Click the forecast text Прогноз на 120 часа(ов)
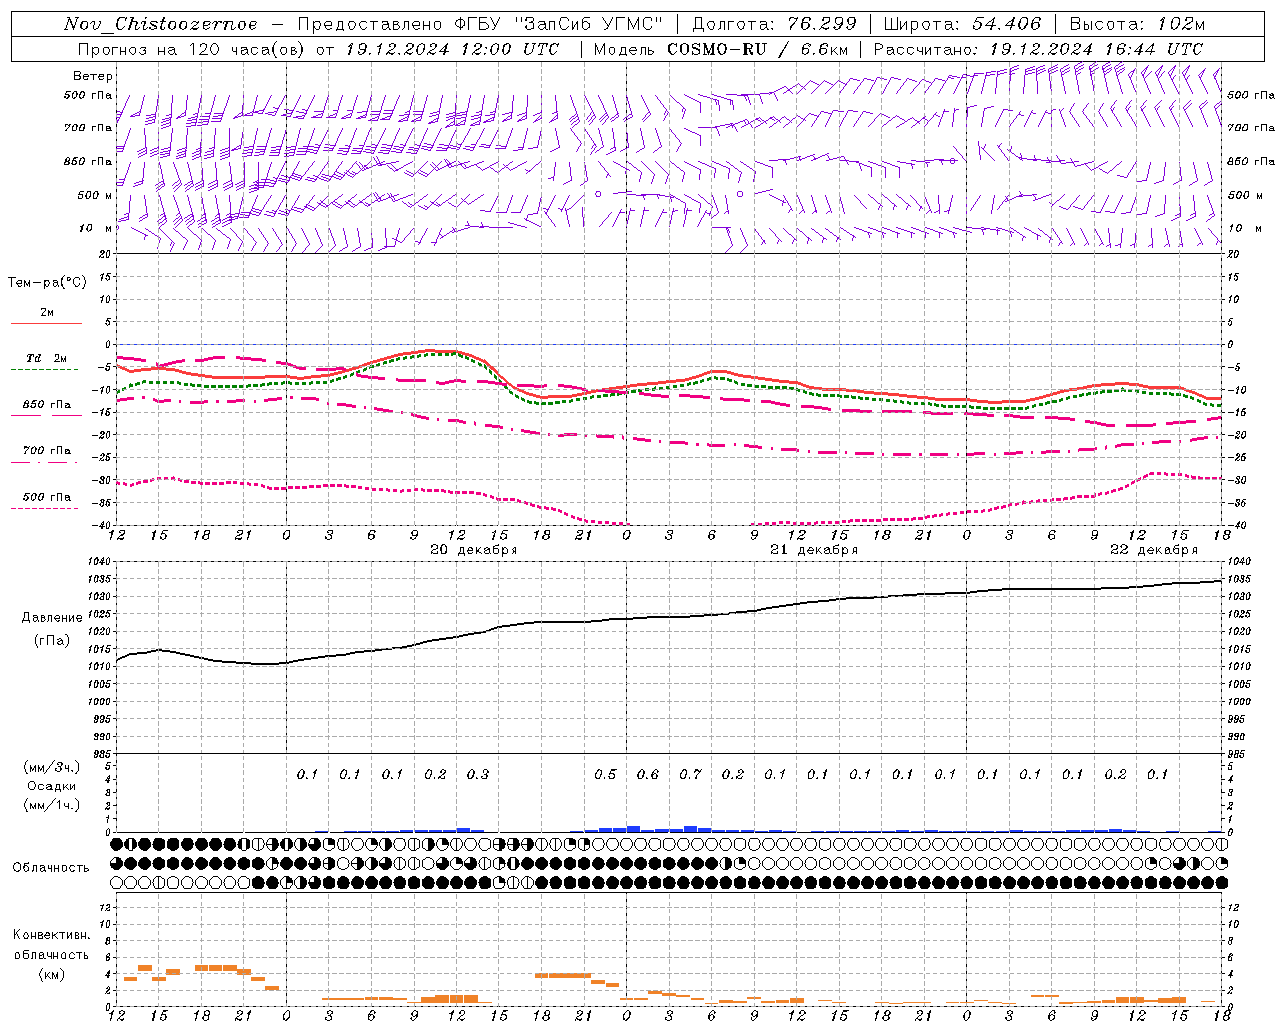 click(x=192, y=49)
